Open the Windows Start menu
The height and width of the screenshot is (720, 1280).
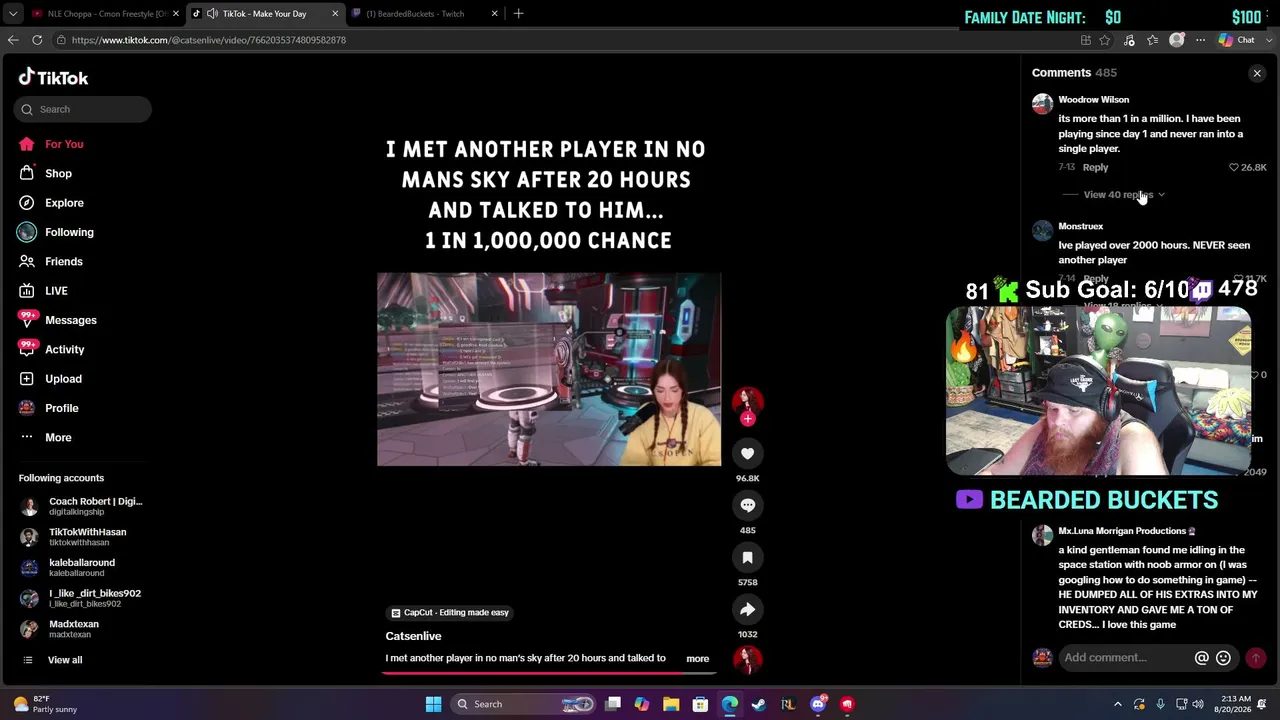433,704
